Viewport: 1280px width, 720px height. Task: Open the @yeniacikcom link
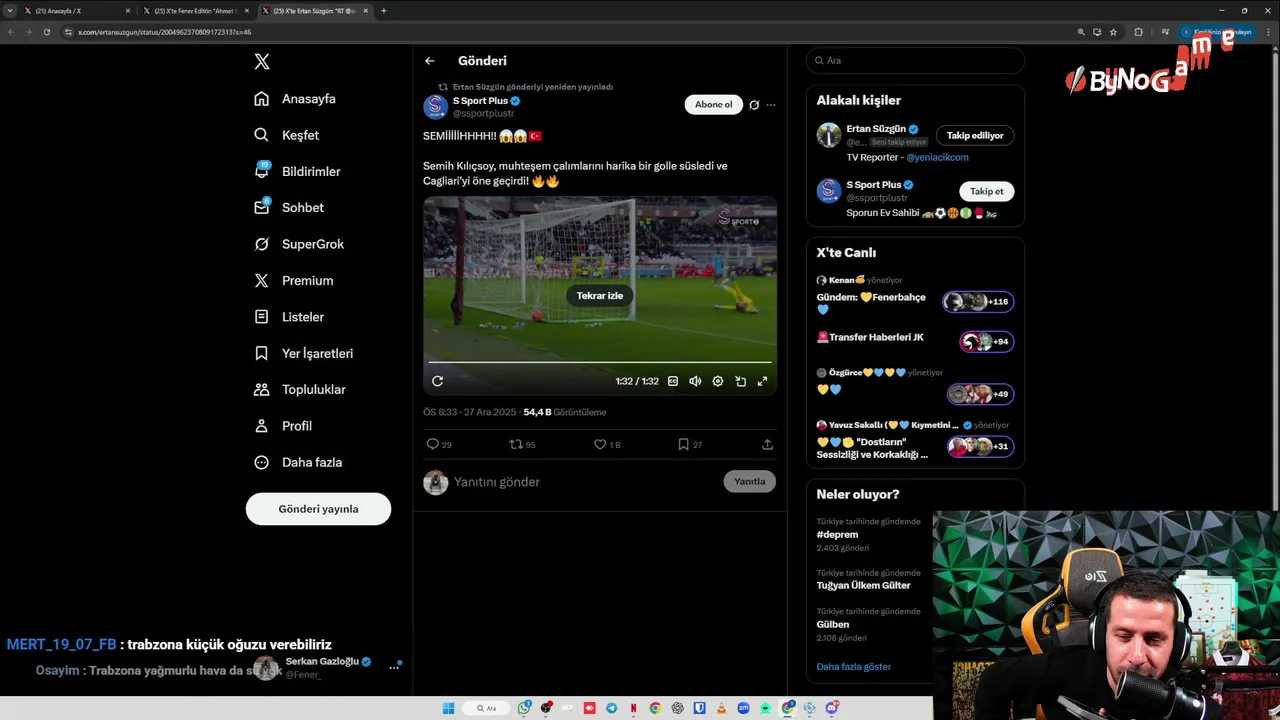coord(937,157)
